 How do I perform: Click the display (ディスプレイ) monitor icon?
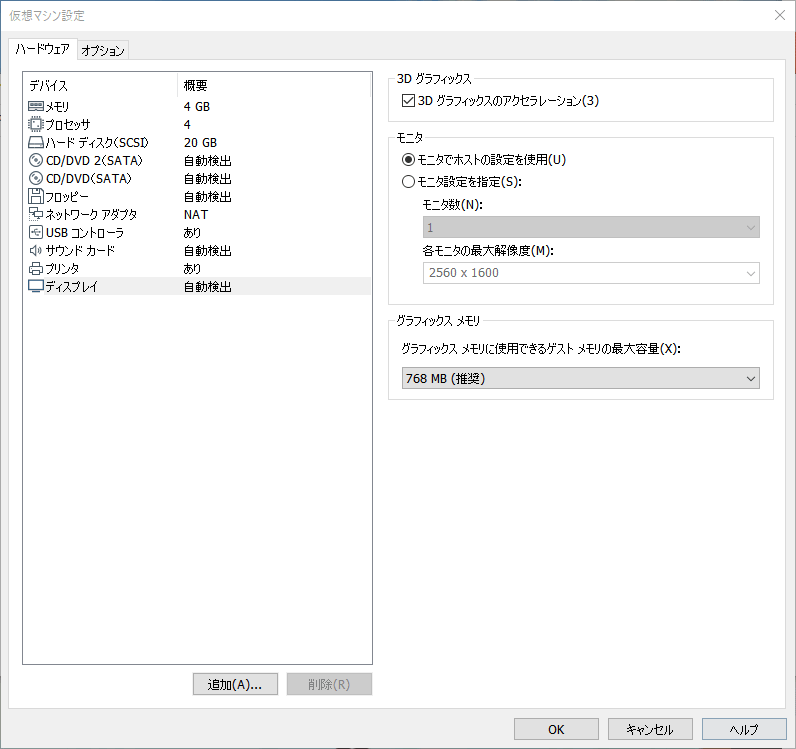[x=36, y=286]
